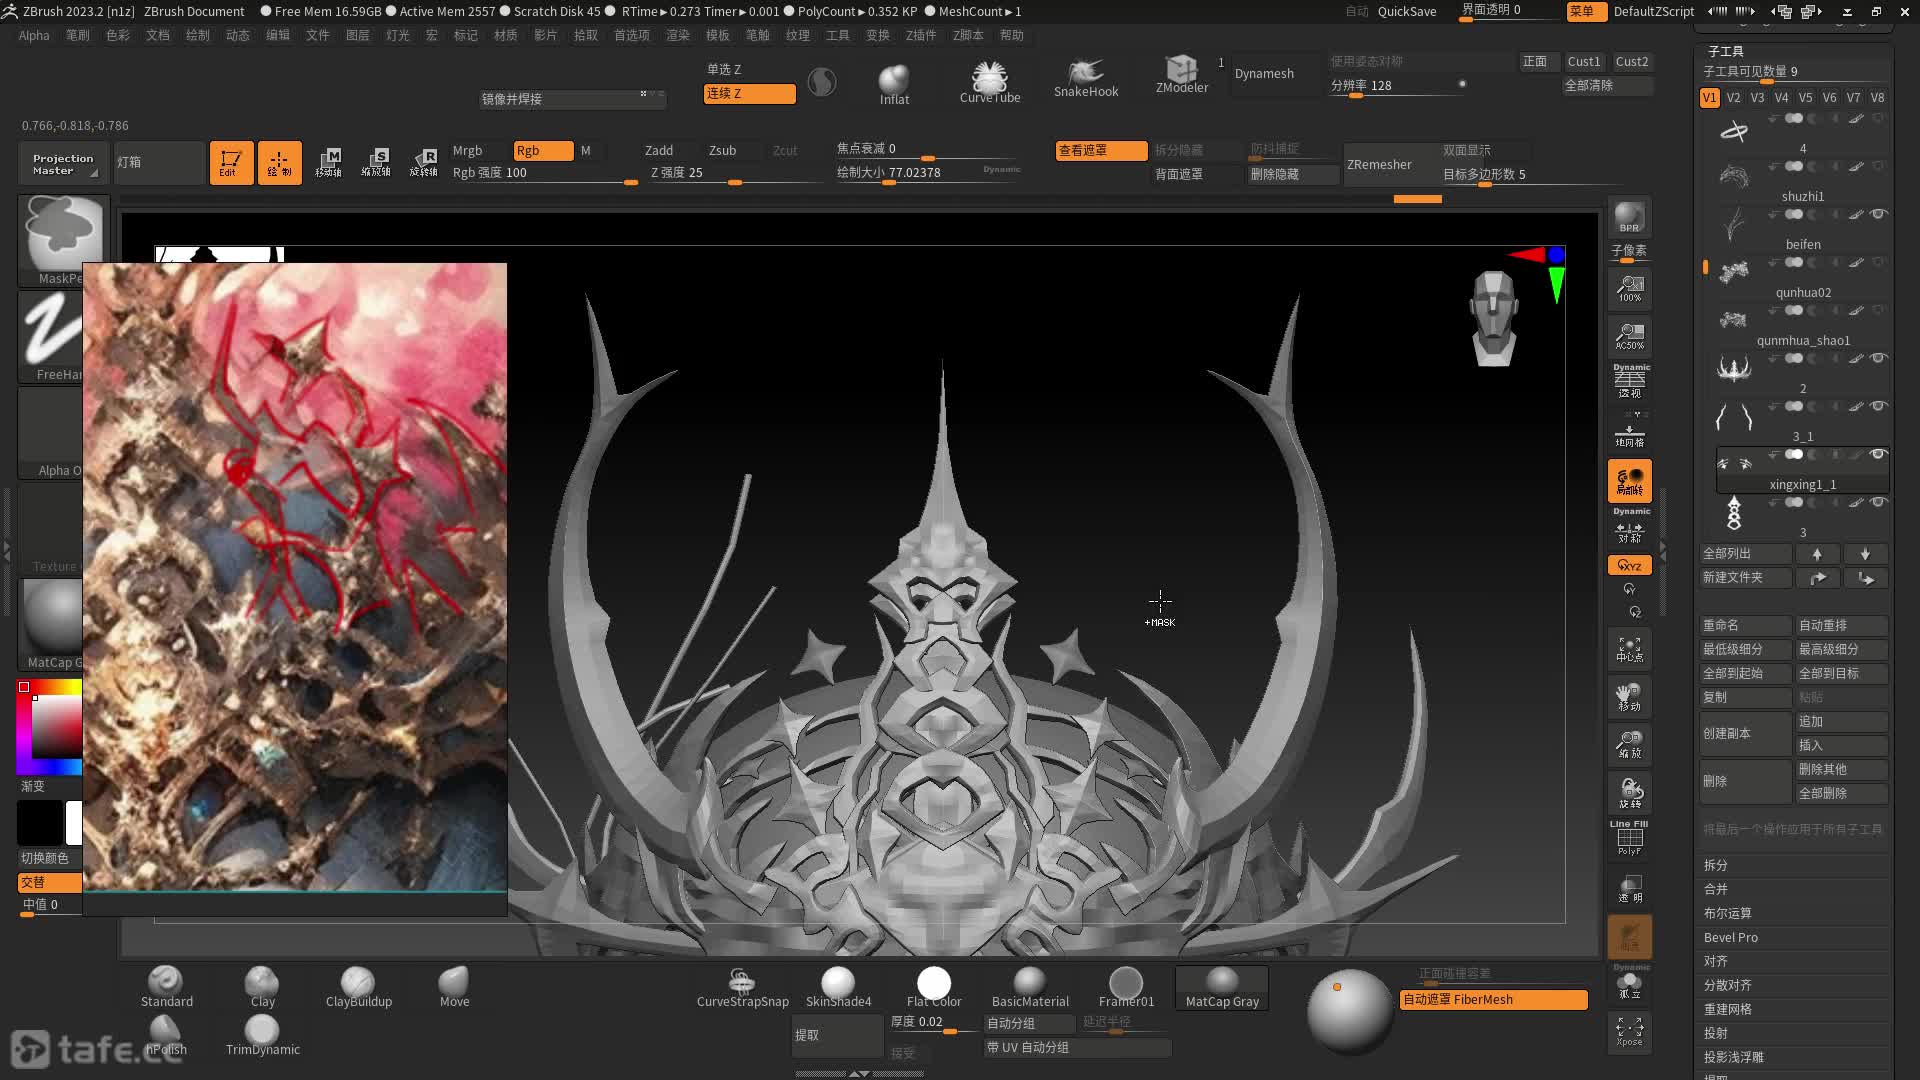
Task: Select the CurveTube brush
Action: (x=990, y=82)
